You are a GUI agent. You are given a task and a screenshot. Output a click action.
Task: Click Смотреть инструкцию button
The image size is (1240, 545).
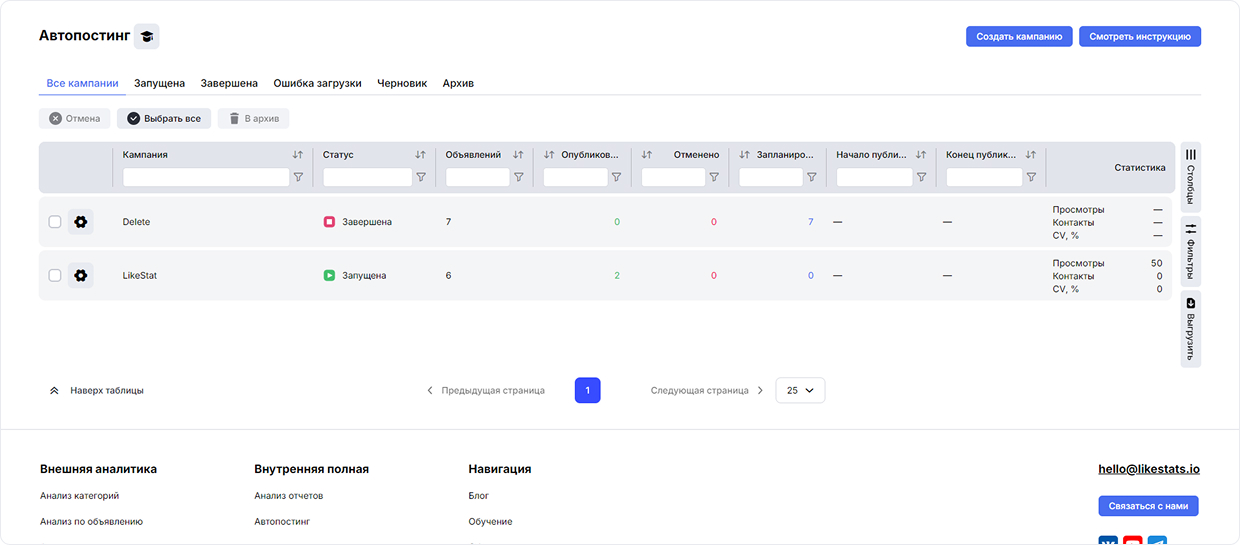[1139, 36]
